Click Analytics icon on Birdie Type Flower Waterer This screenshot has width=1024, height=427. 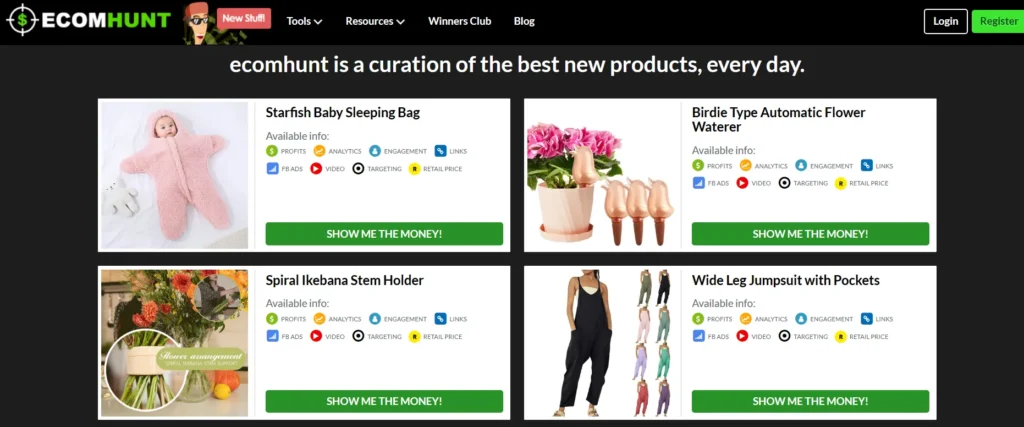pyautogui.click(x=746, y=166)
